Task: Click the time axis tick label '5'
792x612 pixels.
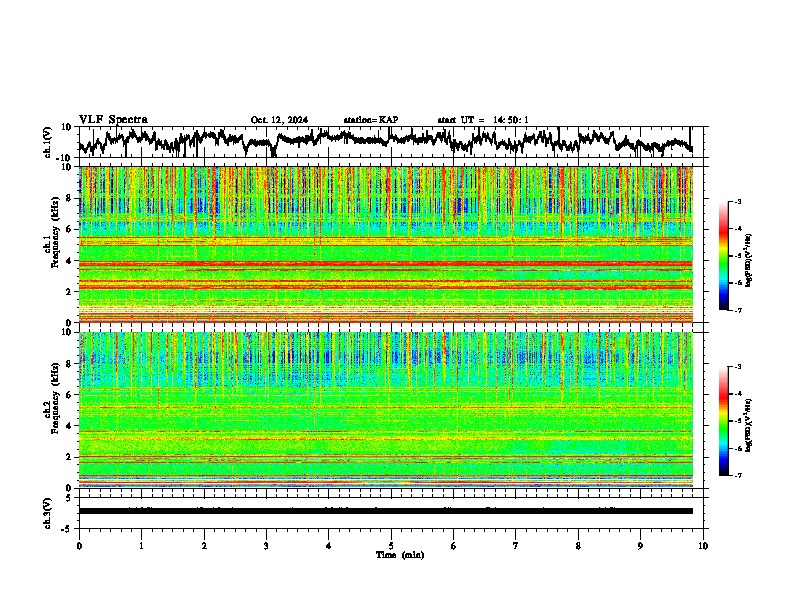Action: [x=391, y=546]
